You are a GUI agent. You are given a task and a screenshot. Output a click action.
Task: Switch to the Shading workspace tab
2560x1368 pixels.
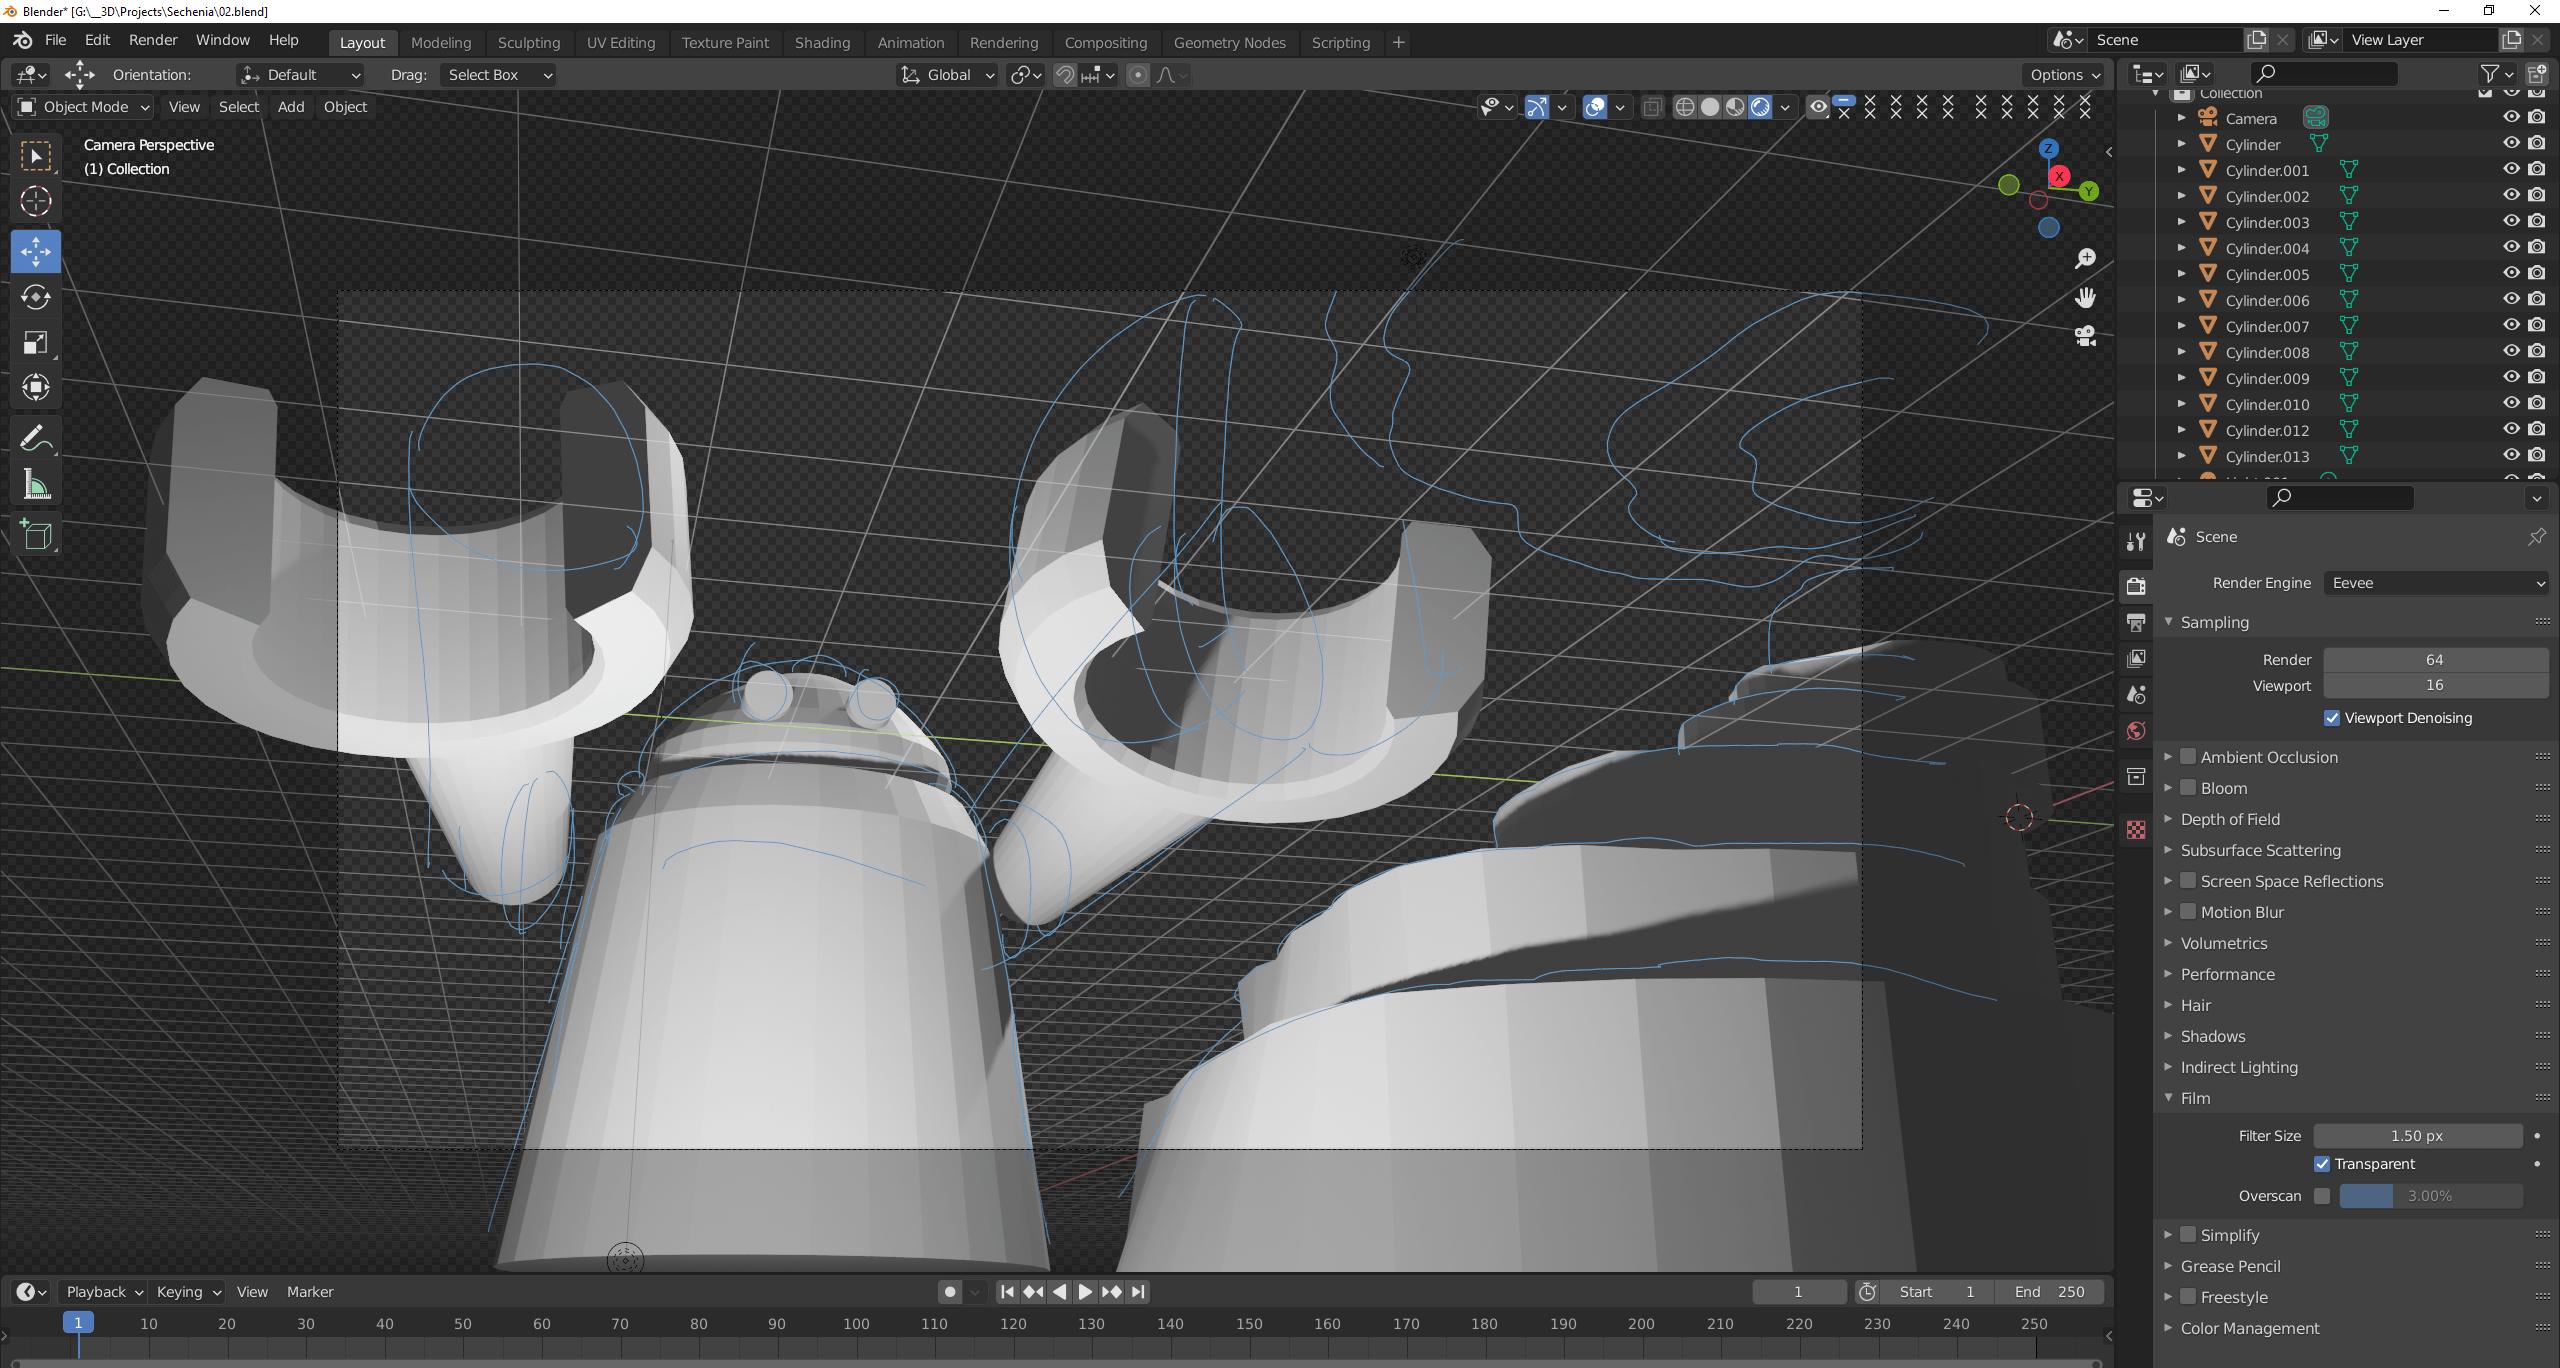[822, 43]
